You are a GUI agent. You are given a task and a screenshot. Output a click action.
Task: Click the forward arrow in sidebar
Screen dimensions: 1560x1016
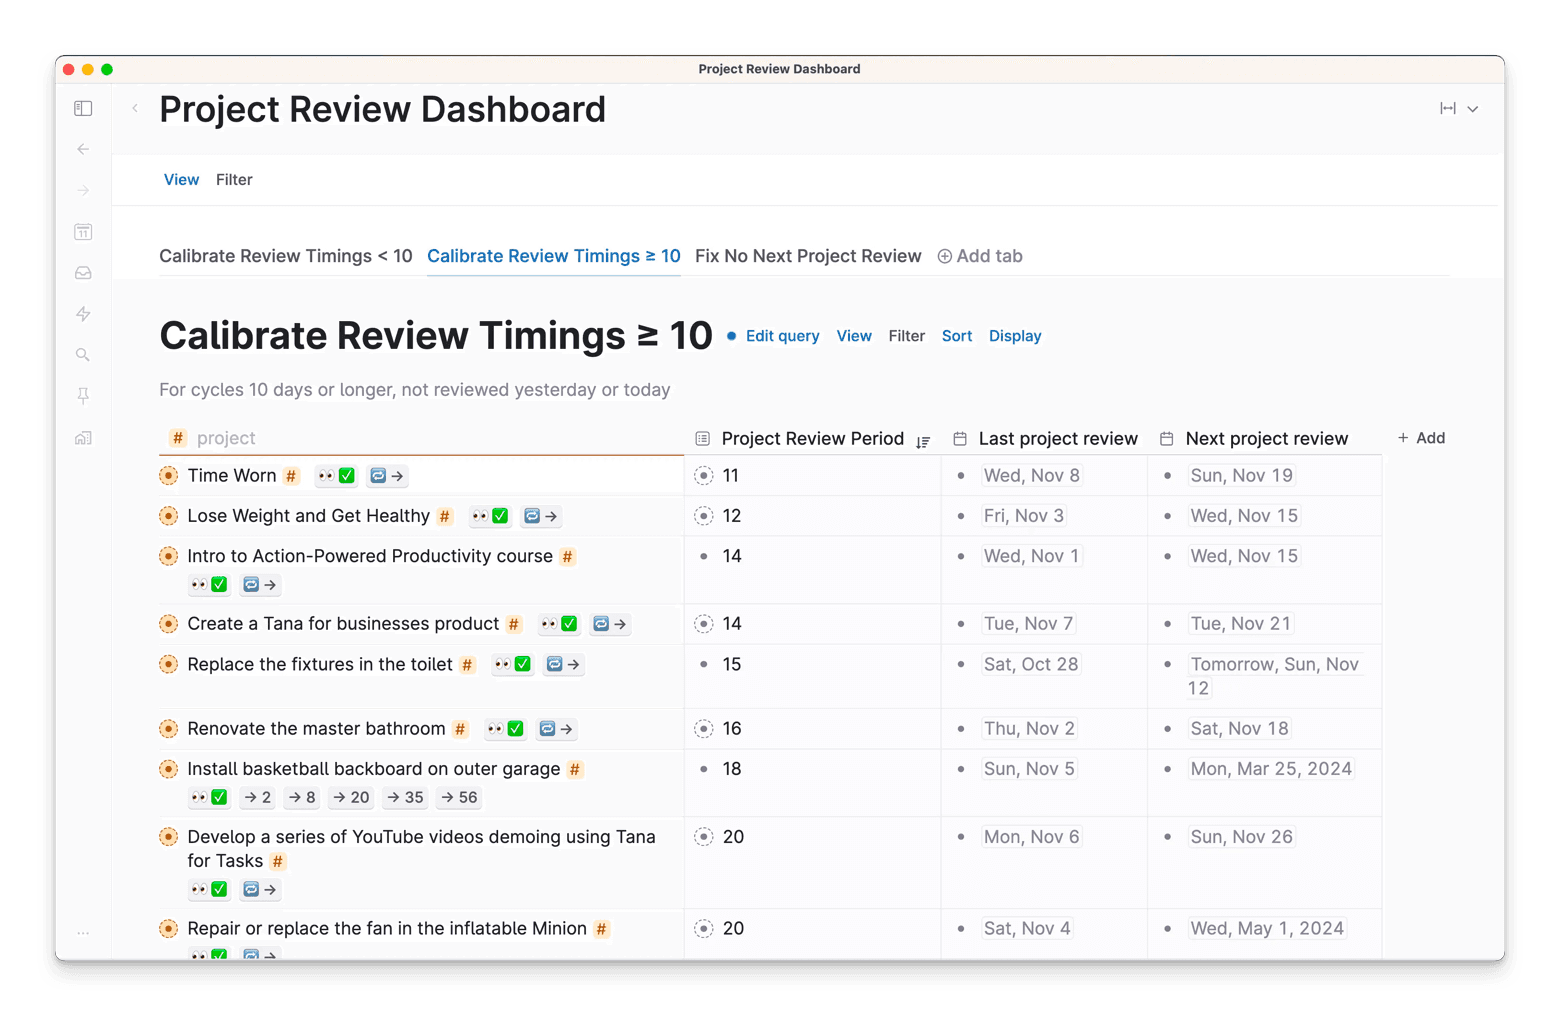[x=83, y=190]
